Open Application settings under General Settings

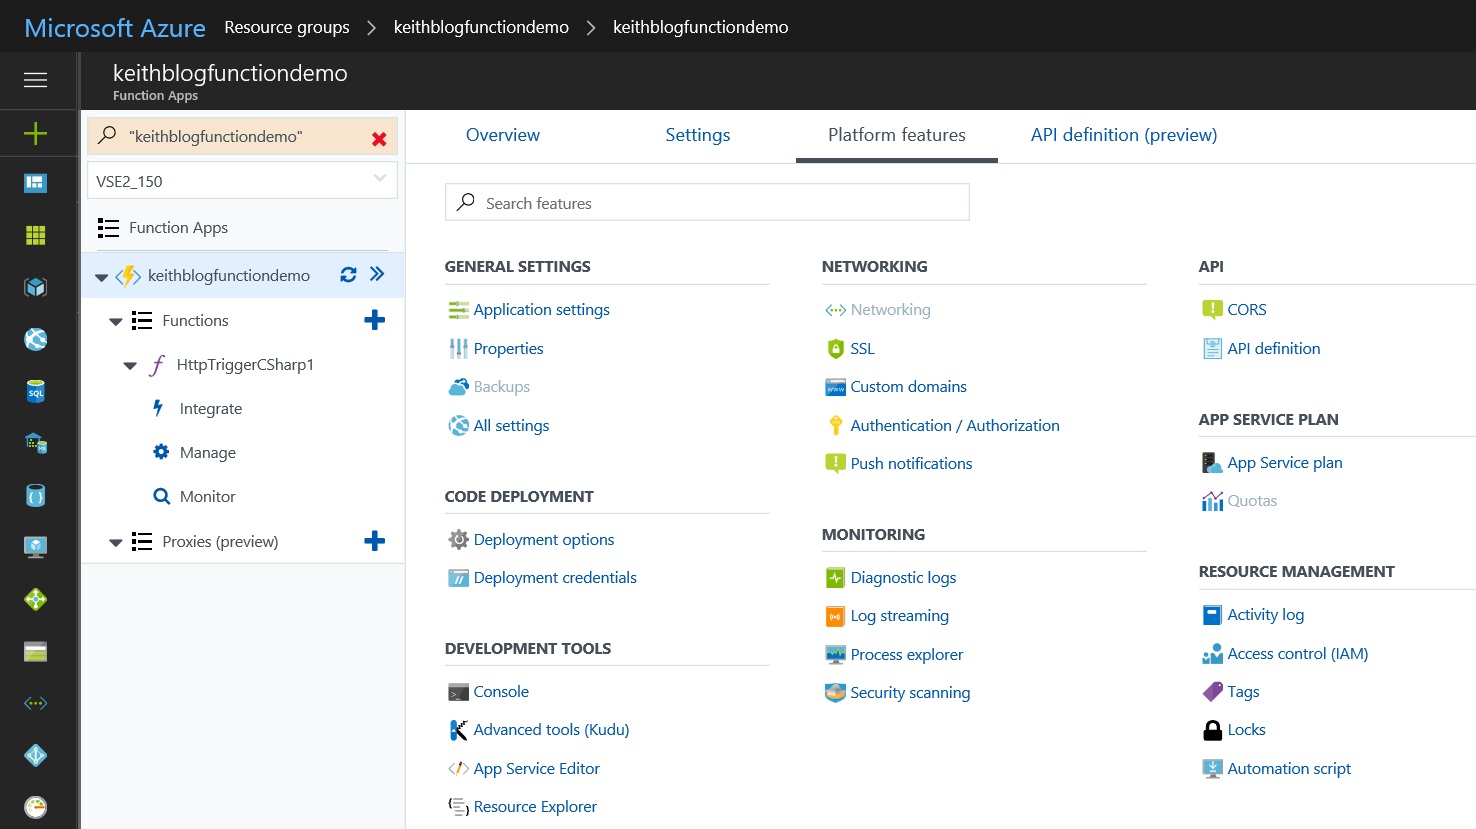[540, 309]
